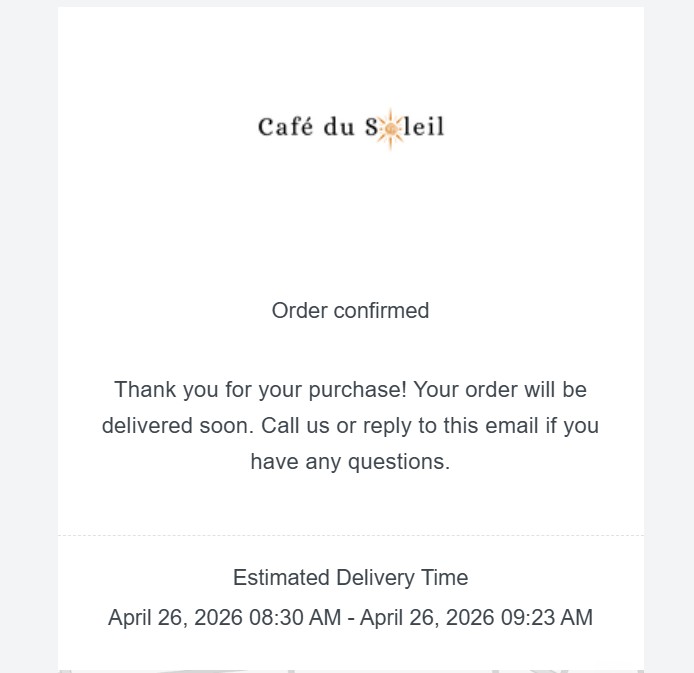Click the "Order confirmed" heading

(350, 310)
